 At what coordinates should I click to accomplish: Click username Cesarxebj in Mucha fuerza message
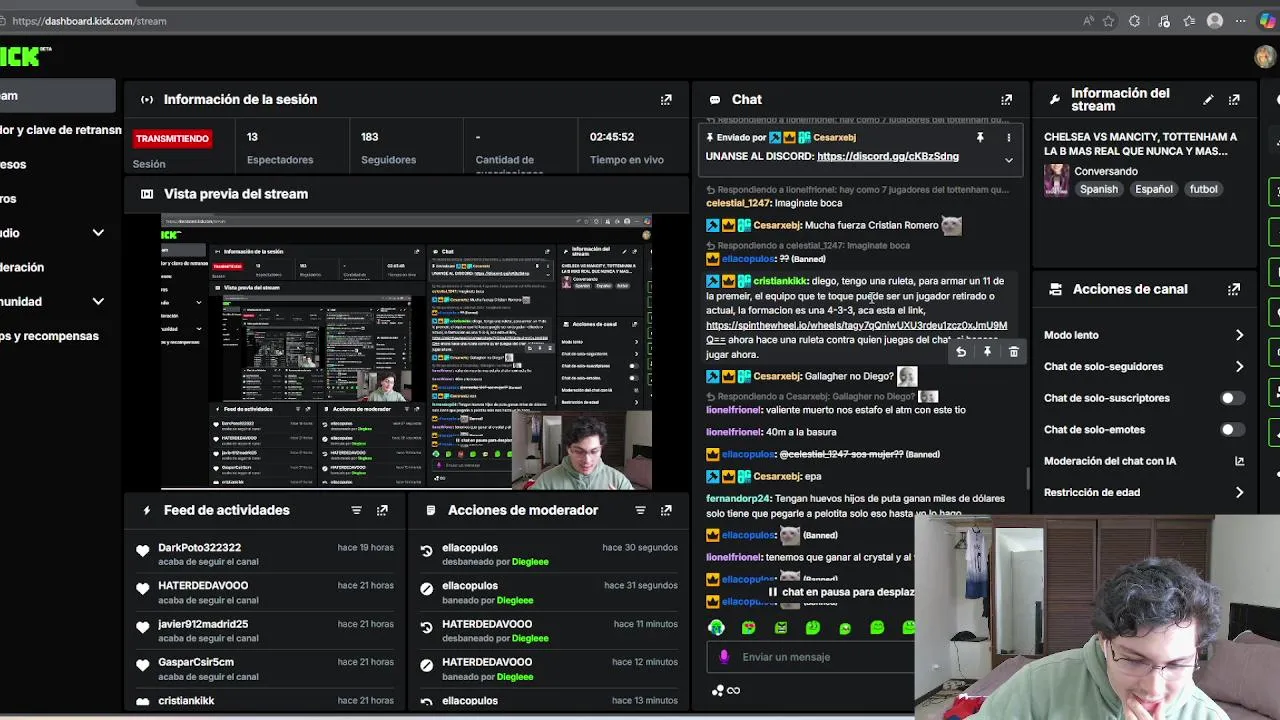tap(776, 226)
